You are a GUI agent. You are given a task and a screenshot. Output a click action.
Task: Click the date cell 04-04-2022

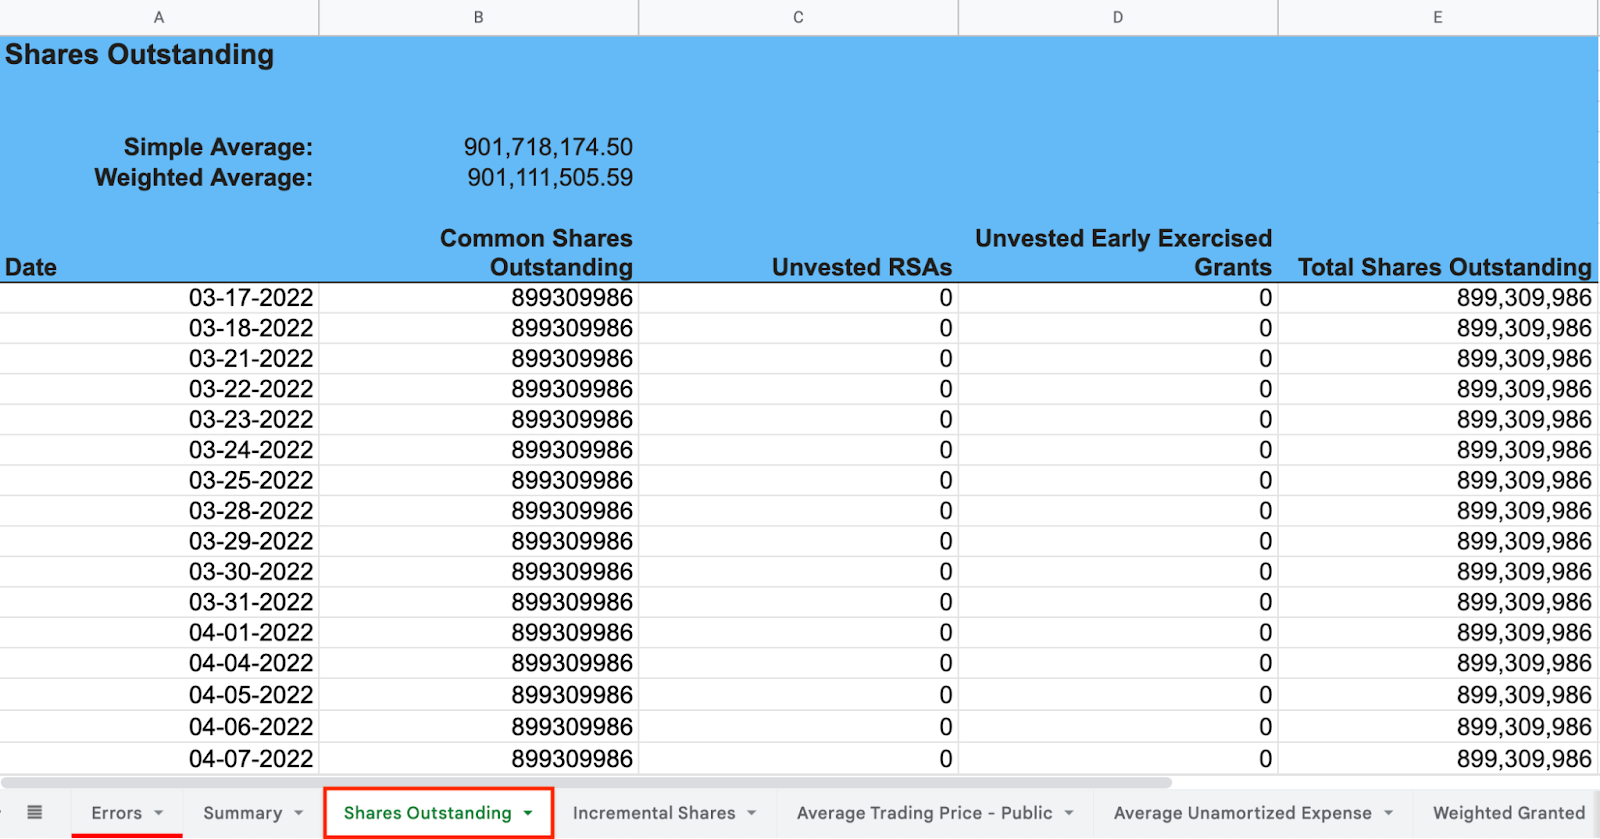tap(159, 663)
